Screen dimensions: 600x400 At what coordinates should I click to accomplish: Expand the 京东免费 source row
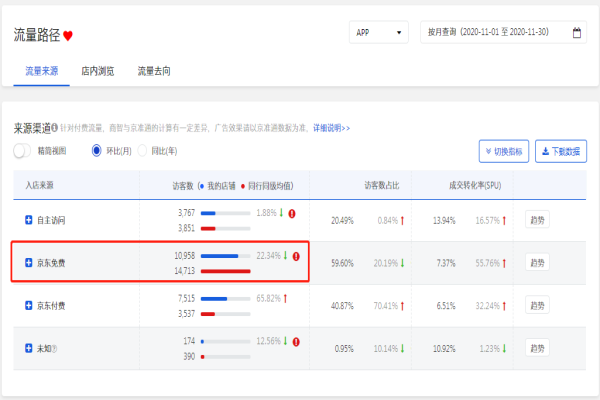click(29, 263)
